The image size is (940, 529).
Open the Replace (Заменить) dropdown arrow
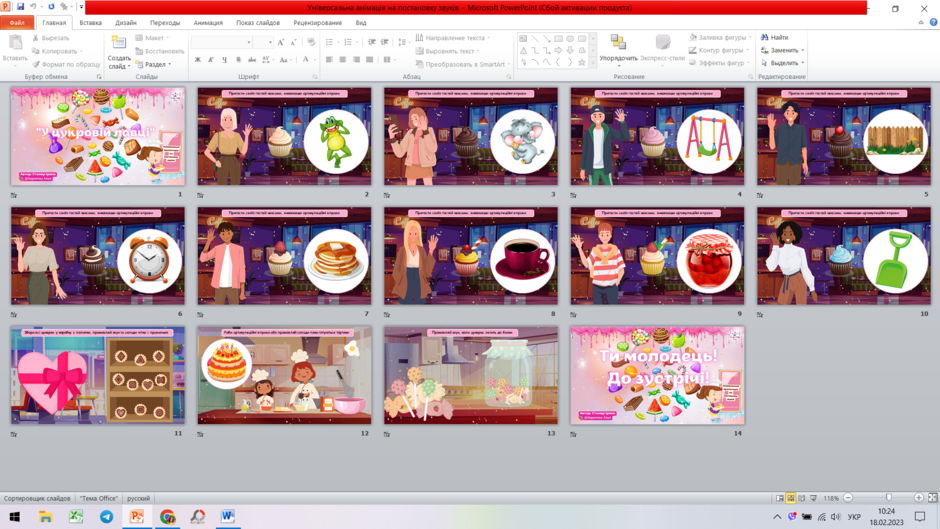pos(803,50)
